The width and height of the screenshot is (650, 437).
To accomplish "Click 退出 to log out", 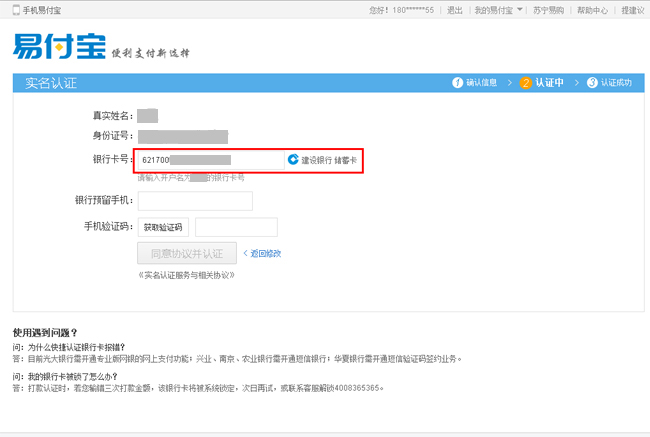I will coord(454,10).
